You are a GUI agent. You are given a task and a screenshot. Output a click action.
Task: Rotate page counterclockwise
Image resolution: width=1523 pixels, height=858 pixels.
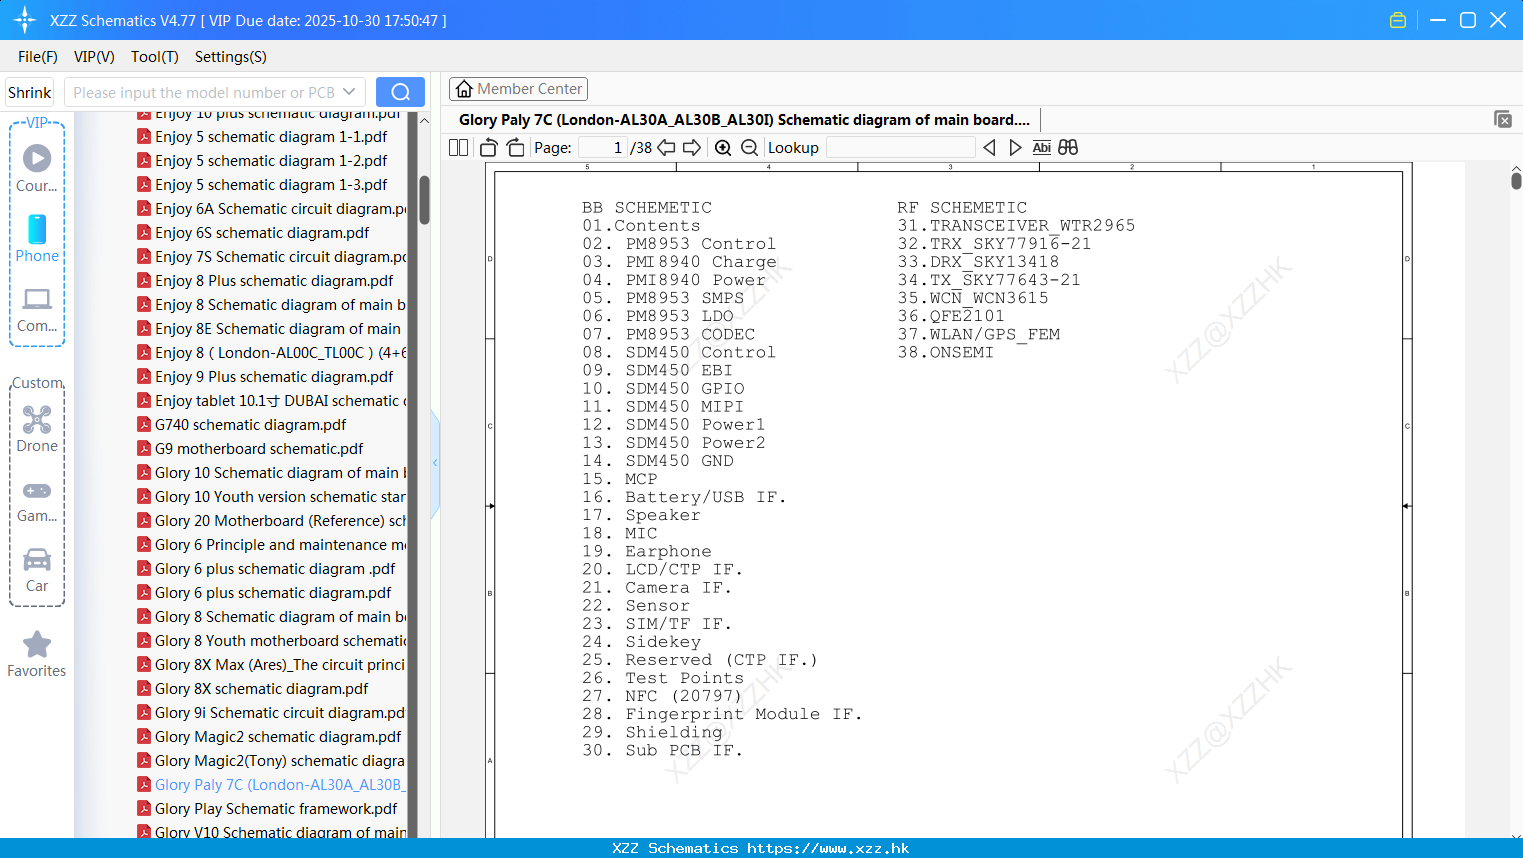pos(488,147)
